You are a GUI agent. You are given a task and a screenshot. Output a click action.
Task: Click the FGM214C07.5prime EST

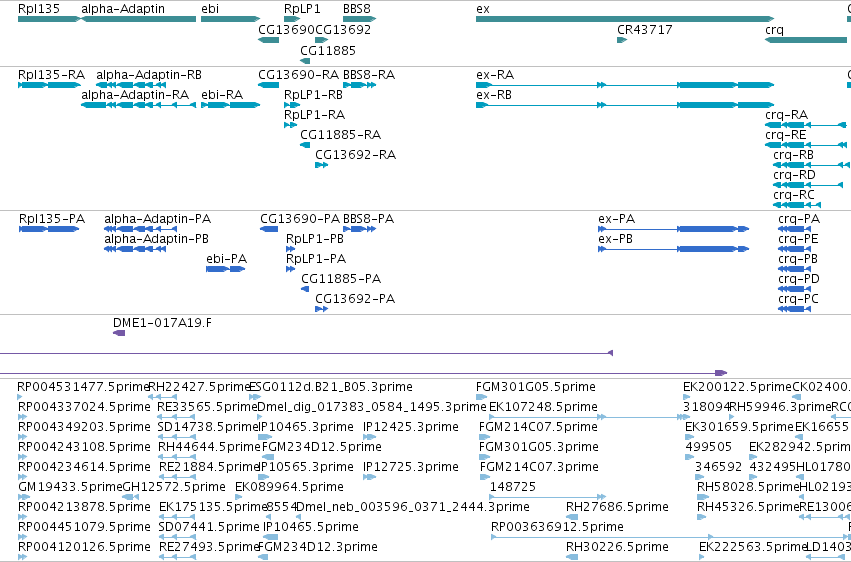pyautogui.click(x=484, y=437)
